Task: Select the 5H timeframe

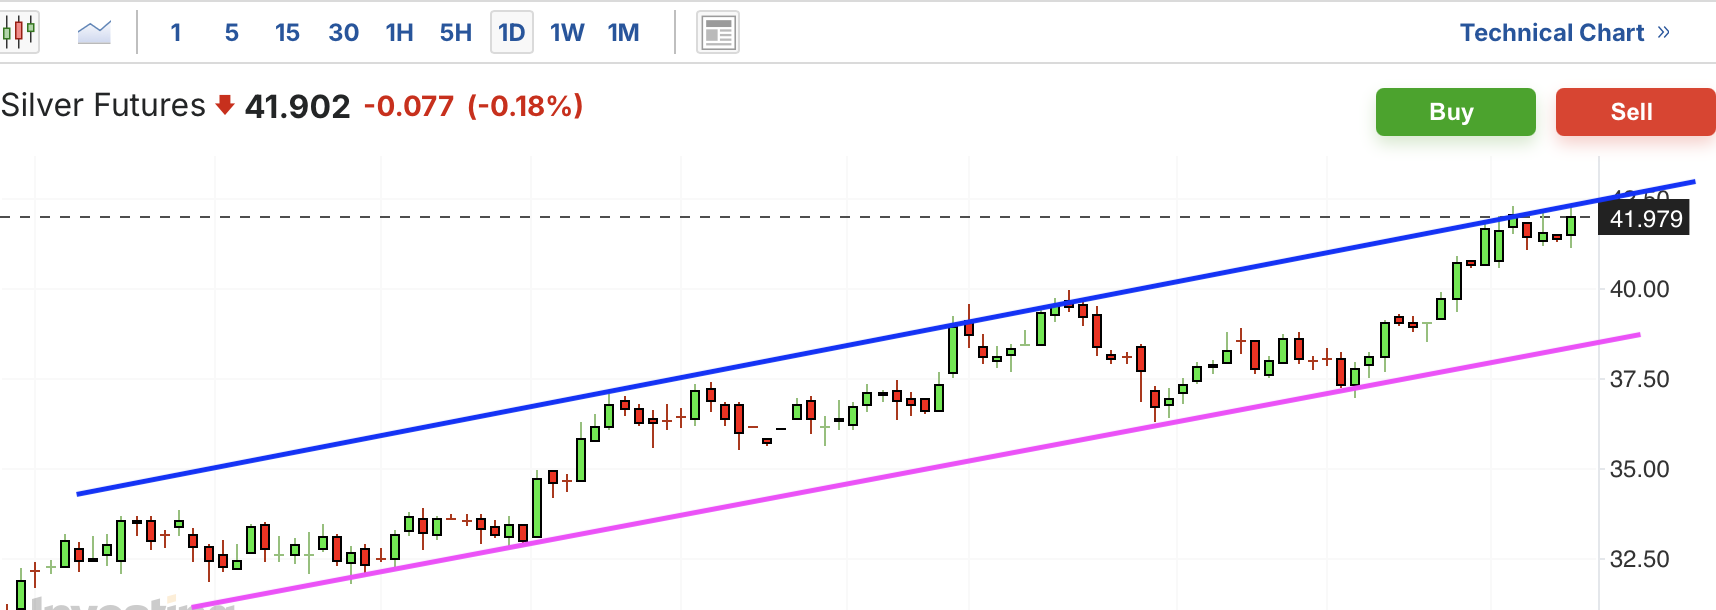Action: pos(455,33)
